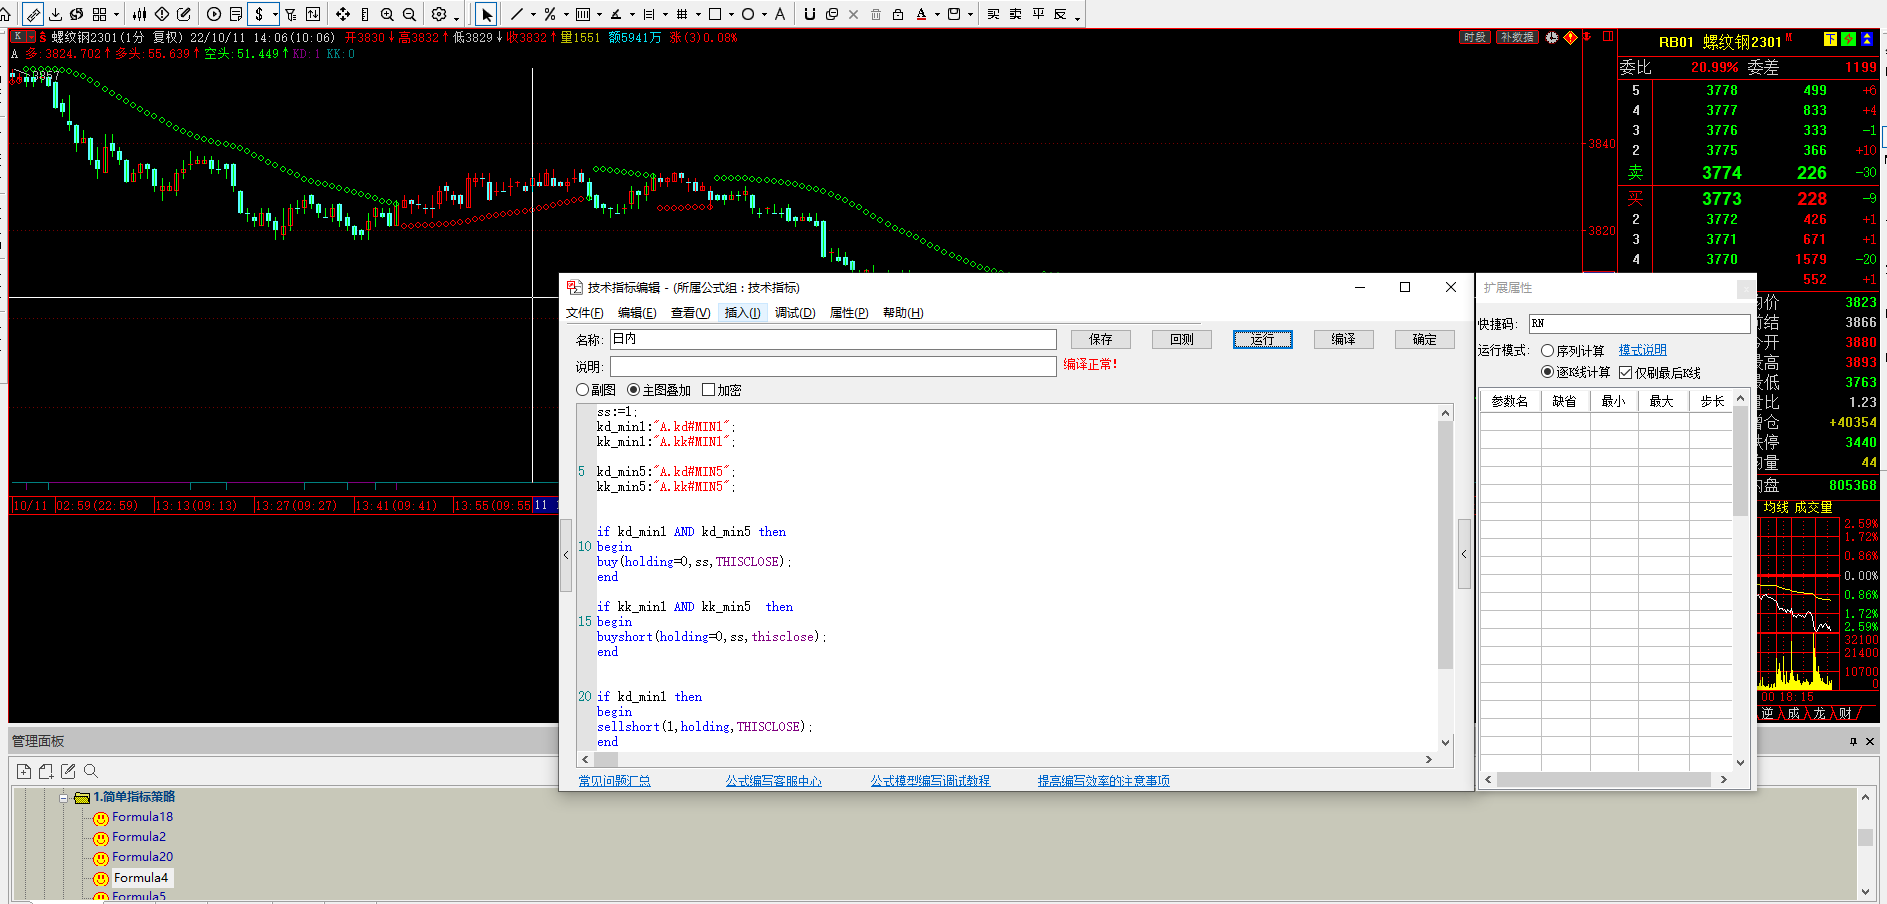The height and width of the screenshot is (904, 1887).
Task: Select 序列计算 run mode
Action: click(1548, 350)
